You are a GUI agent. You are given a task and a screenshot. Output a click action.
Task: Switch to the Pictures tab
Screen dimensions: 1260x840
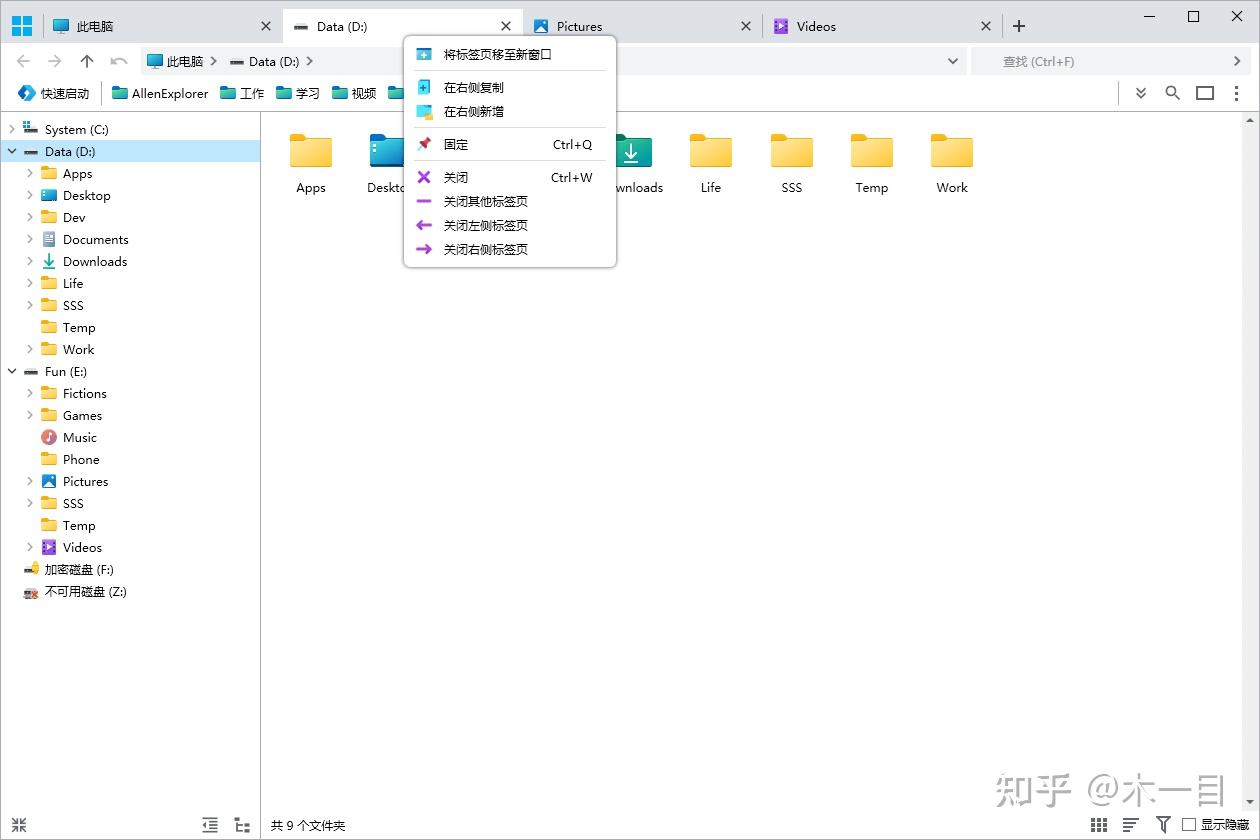578,26
